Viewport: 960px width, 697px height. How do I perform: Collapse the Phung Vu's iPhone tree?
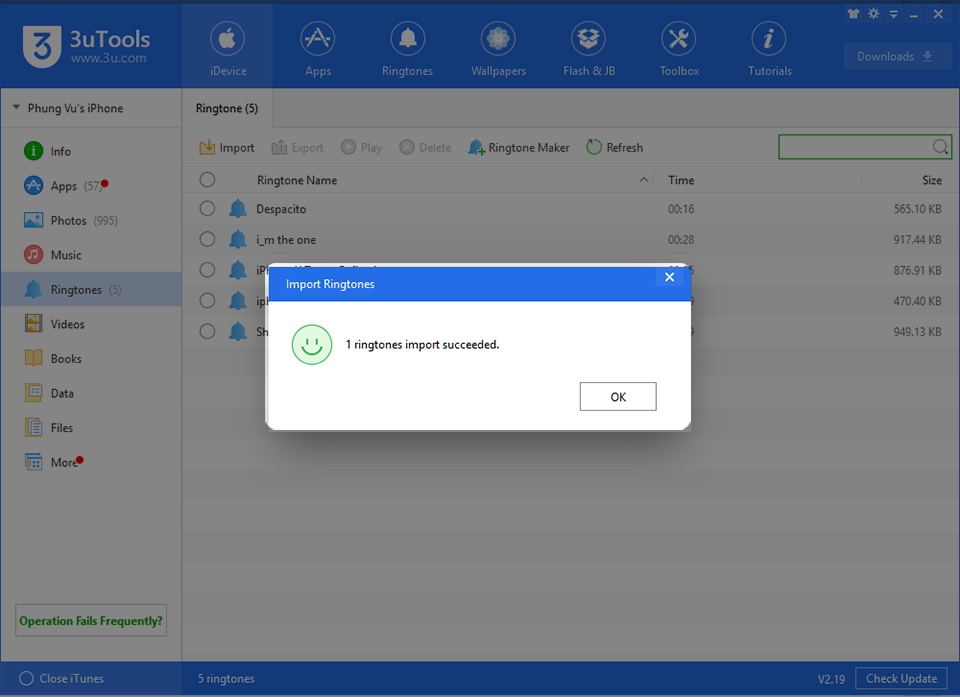click(16, 108)
